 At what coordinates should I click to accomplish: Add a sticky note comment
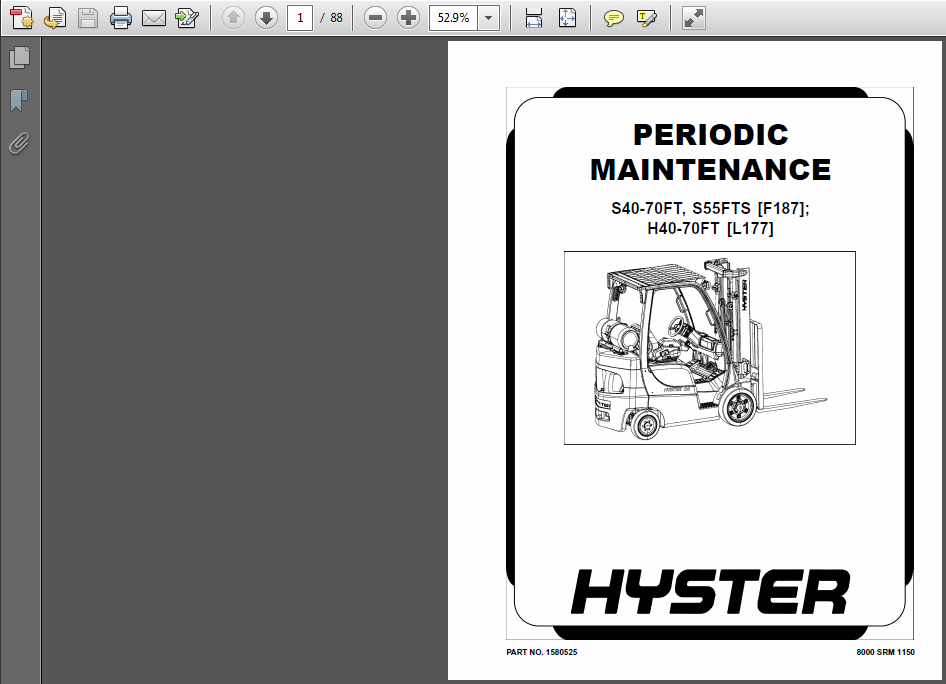coord(614,18)
